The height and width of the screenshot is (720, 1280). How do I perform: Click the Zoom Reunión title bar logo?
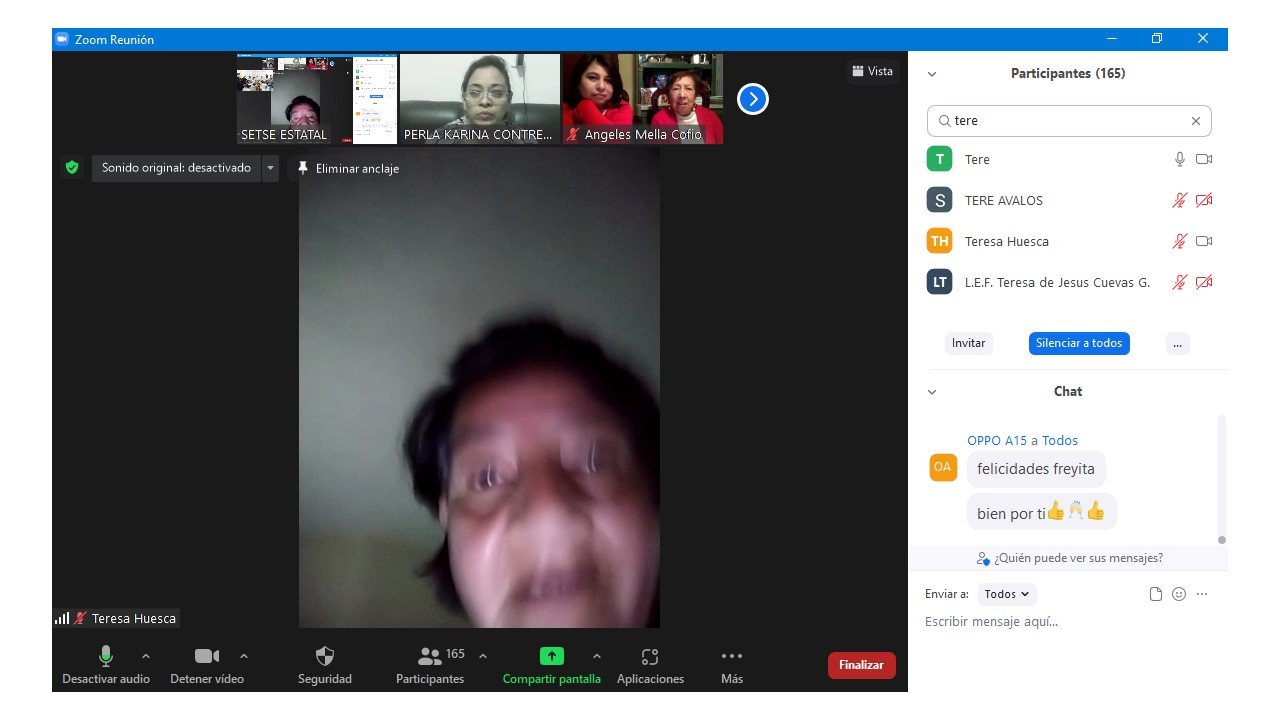(x=62, y=39)
